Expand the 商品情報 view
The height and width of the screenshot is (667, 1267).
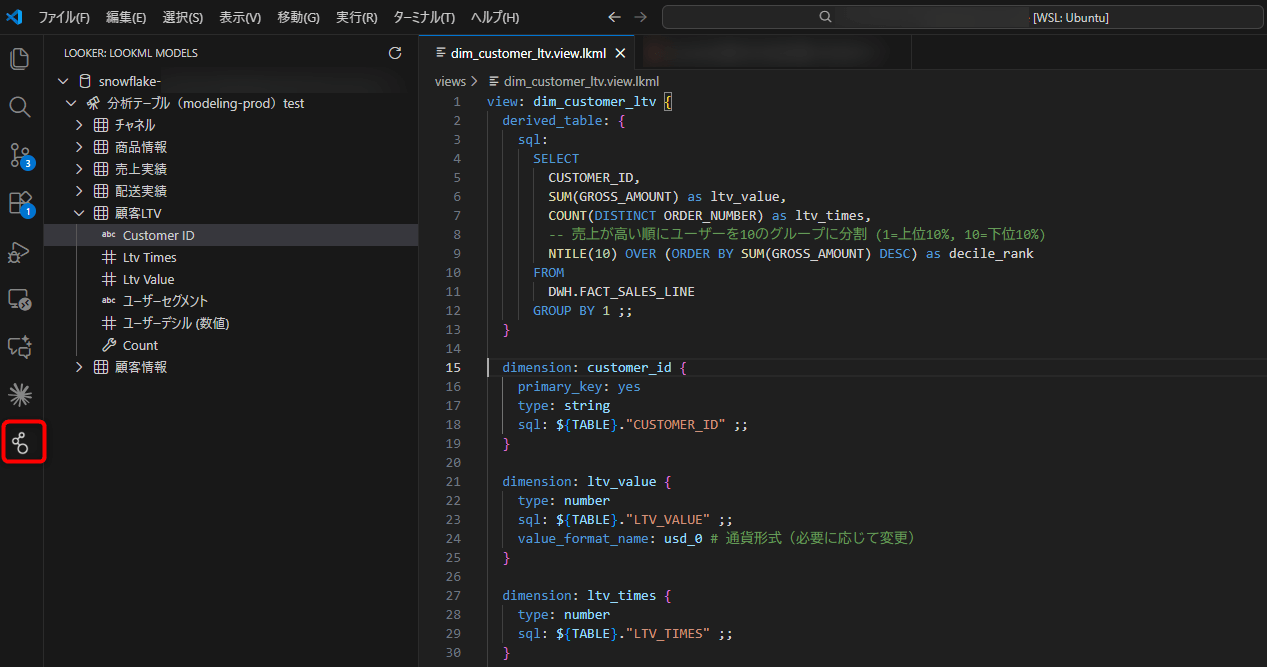80,147
